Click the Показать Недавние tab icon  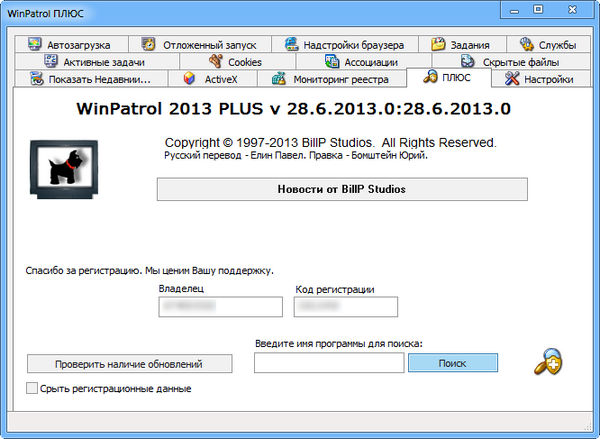click(x=37, y=78)
